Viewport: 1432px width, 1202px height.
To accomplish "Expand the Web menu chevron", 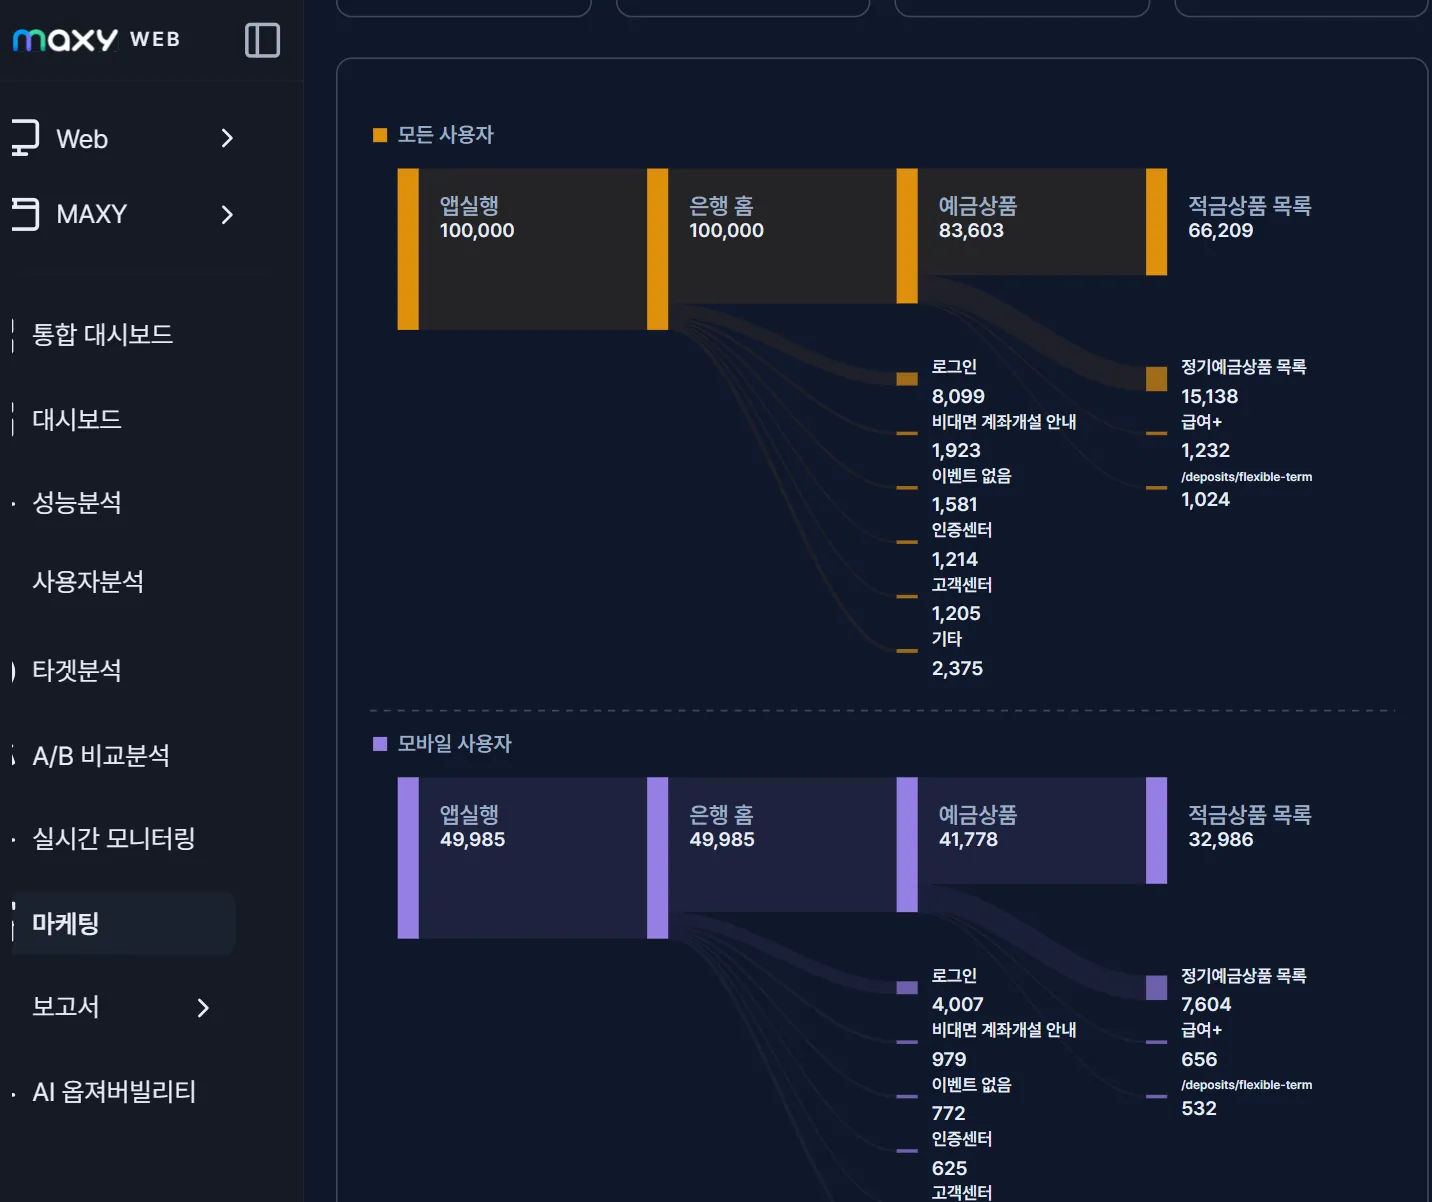I will [227, 138].
